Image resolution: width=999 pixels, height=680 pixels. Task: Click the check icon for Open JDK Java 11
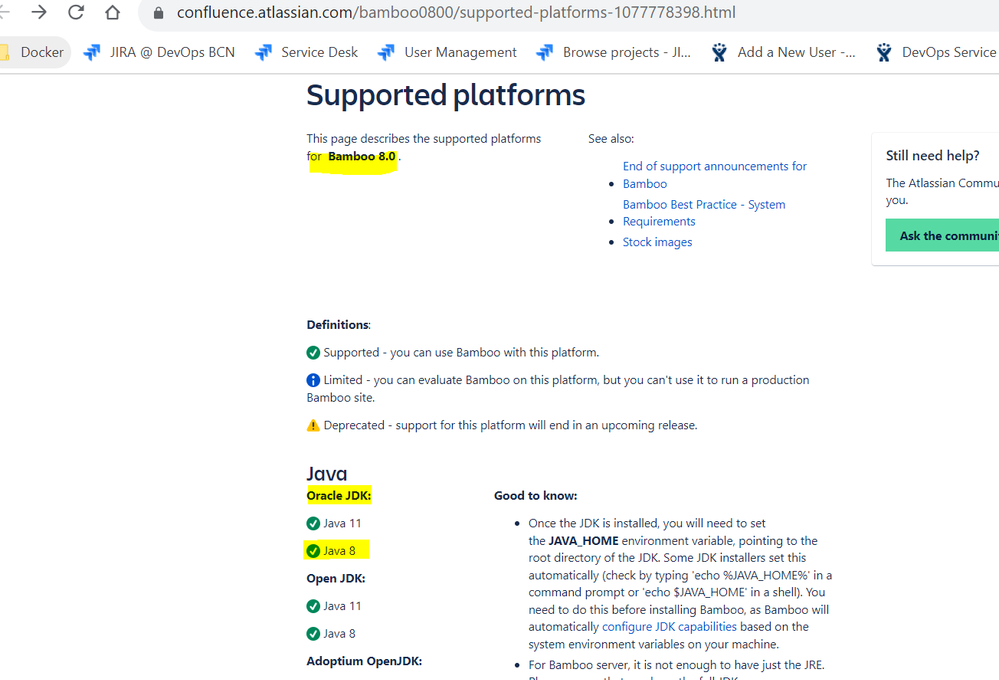tap(313, 606)
